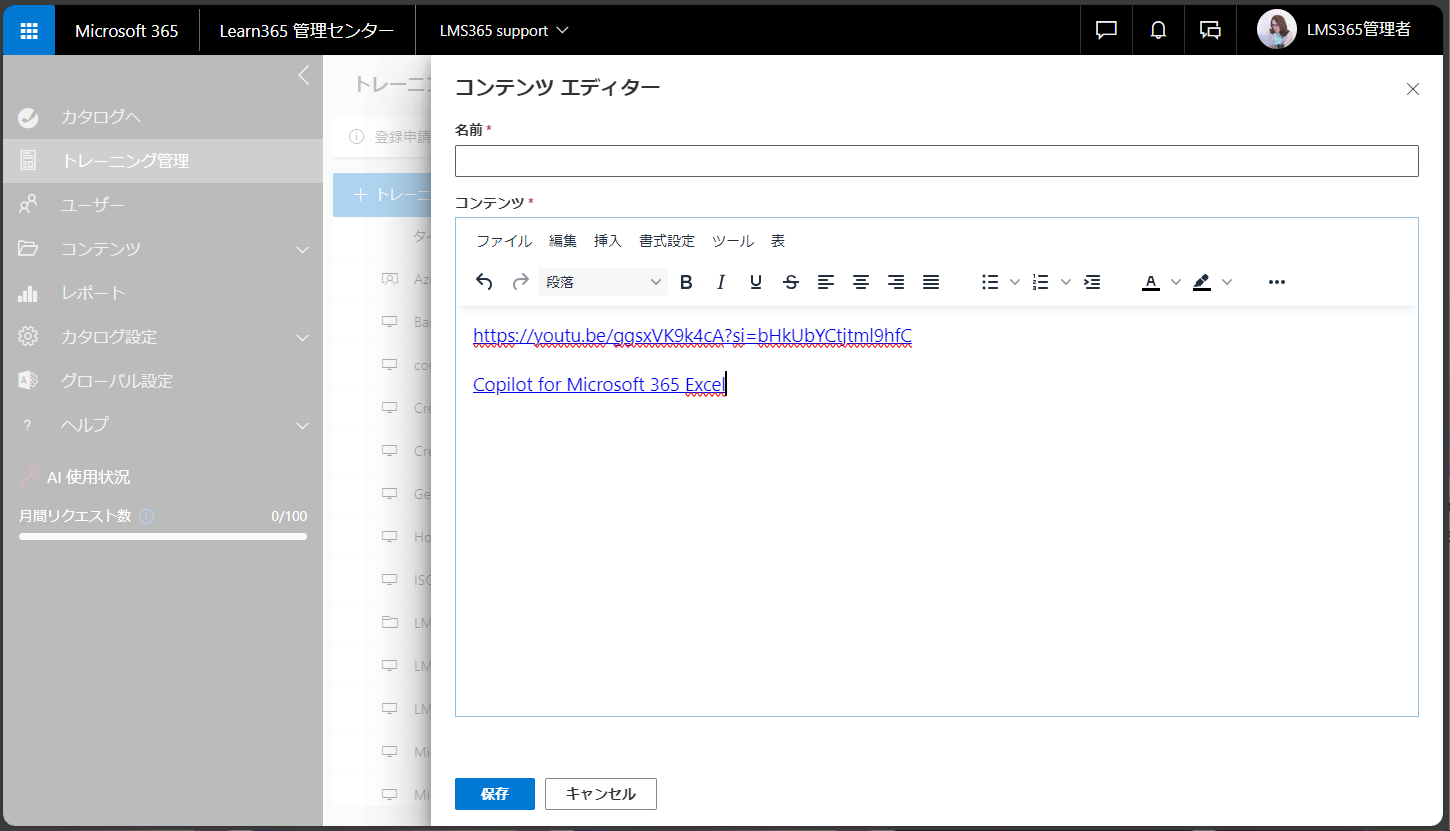Screen dimensions: 1450x831
Task: Click the 月間リクエスト数 usage progress bar
Action: point(163,537)
